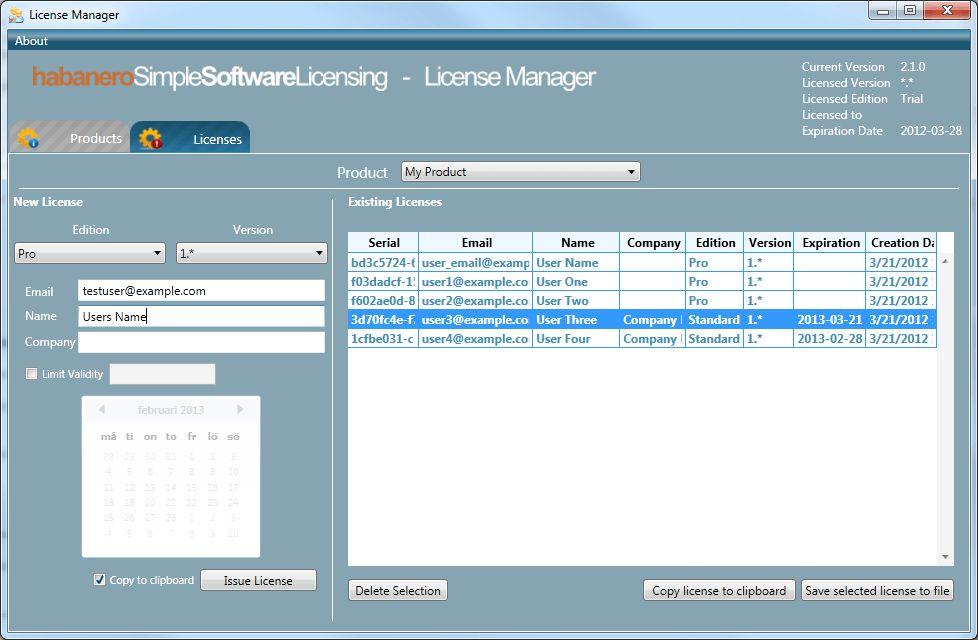
Task: Click Save selected license to file button
Action: coord(878,590)
